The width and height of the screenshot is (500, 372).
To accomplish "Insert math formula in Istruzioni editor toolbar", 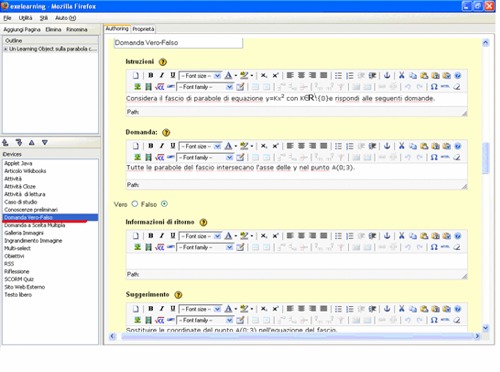I will pyautogui.click(x=160, y=87).
